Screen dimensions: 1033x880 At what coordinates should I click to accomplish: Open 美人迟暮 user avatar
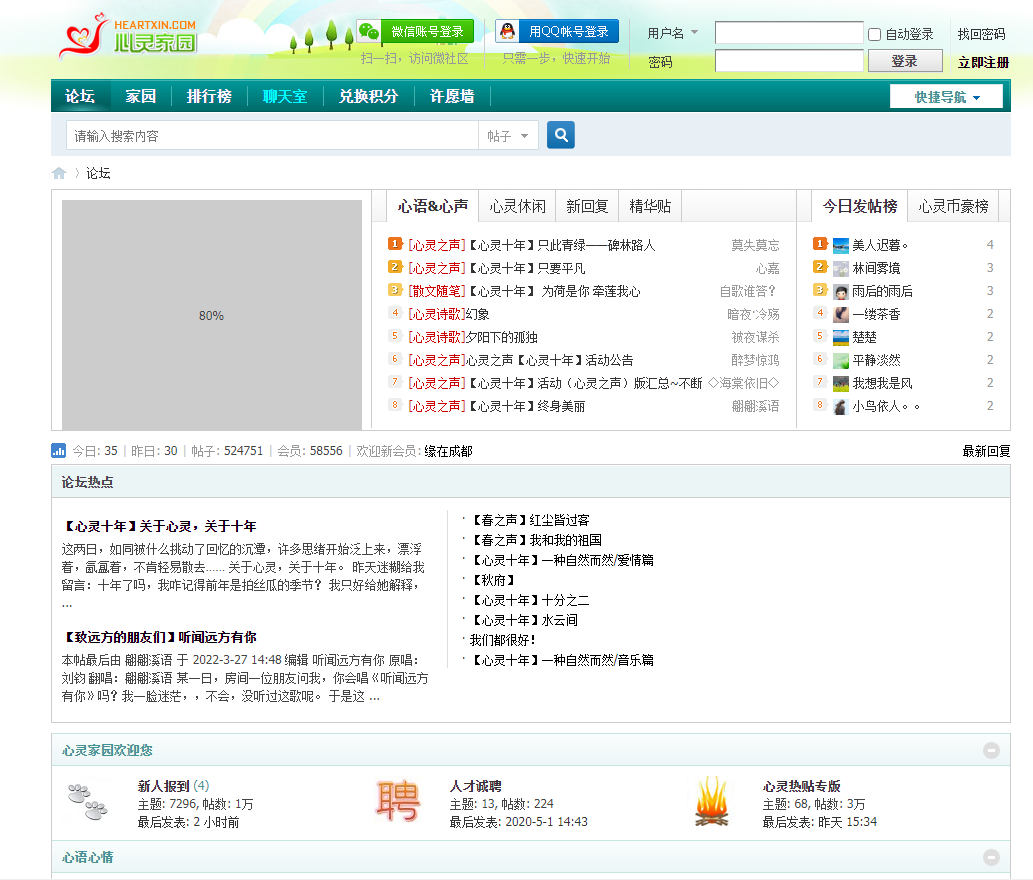(841, 246)
